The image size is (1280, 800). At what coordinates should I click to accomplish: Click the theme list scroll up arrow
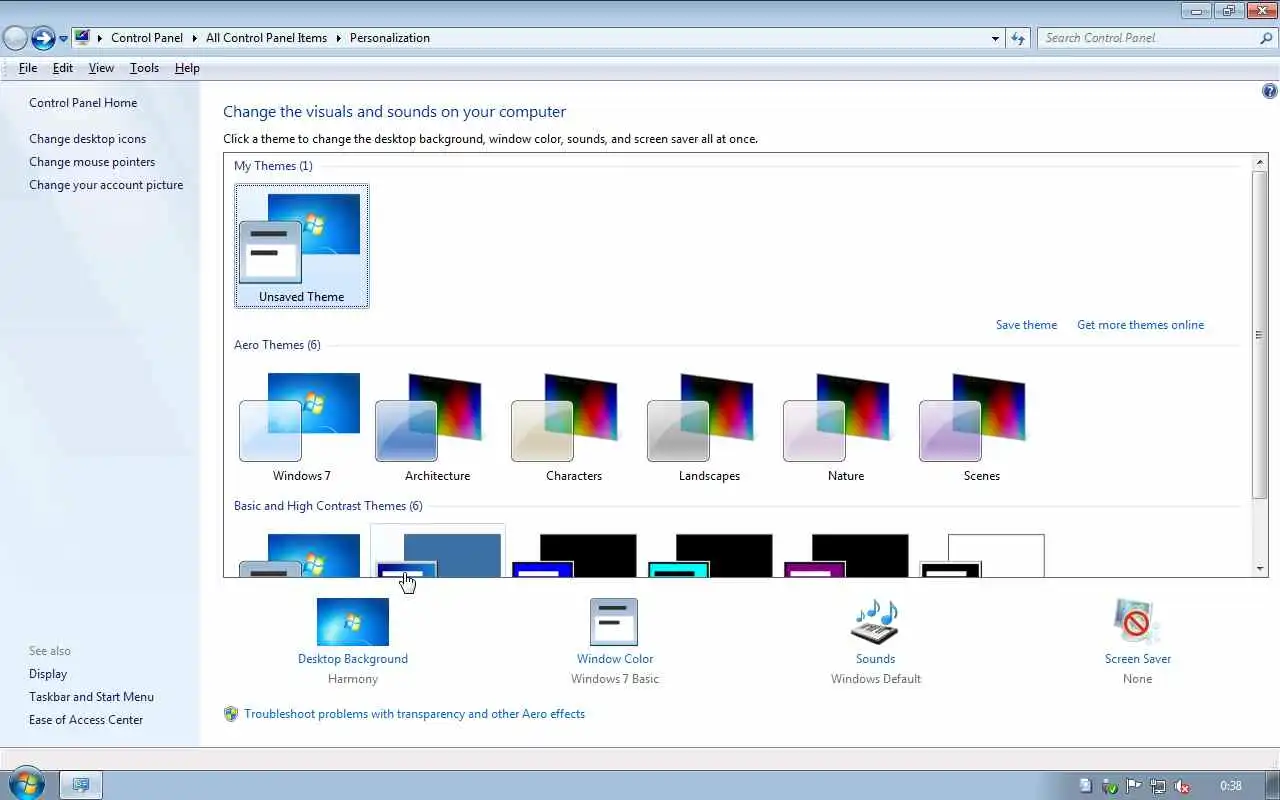click(1260, 162)
